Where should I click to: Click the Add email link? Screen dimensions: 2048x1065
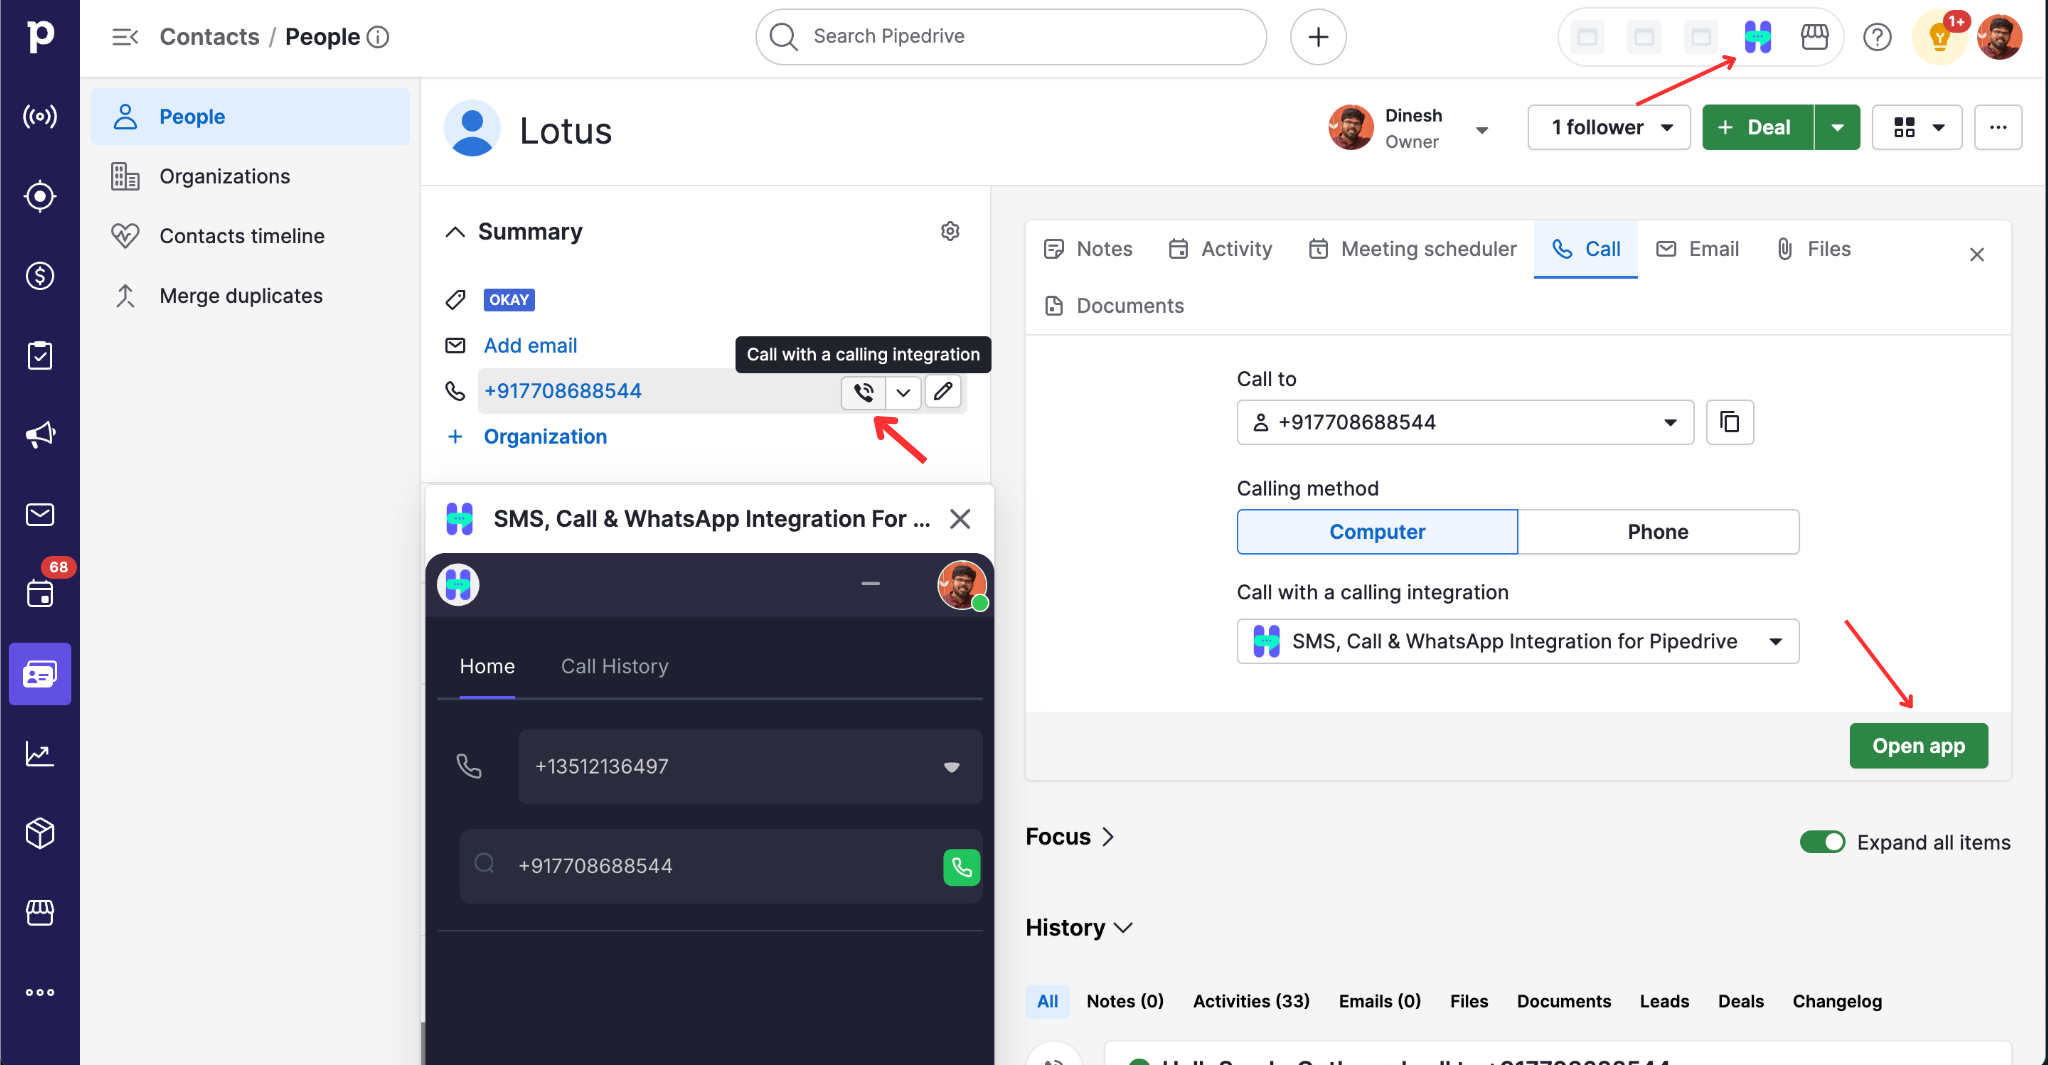pyautogui.click(x=530, y=346)
